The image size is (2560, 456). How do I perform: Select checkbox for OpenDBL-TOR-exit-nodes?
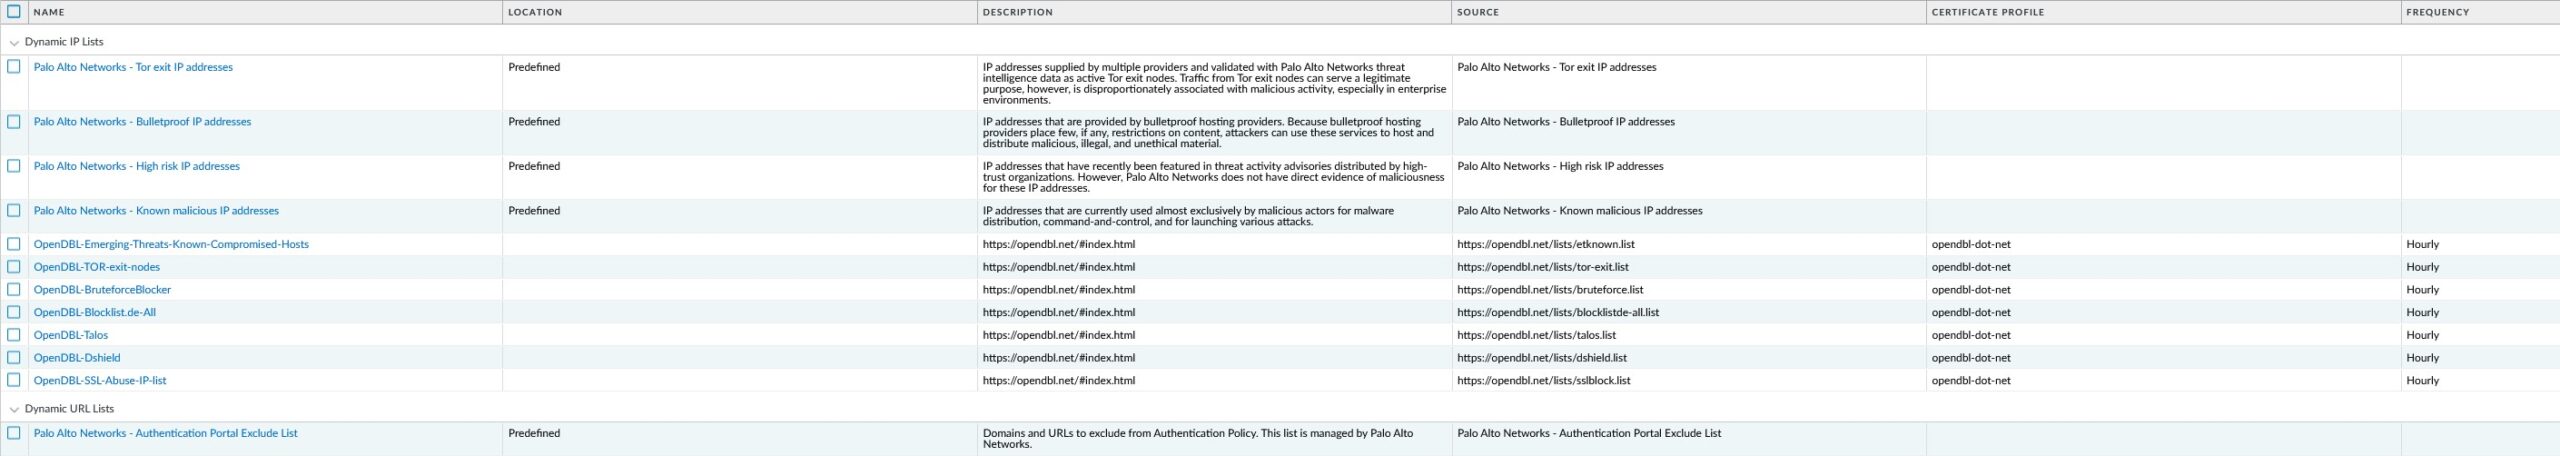tap(14, 267)
